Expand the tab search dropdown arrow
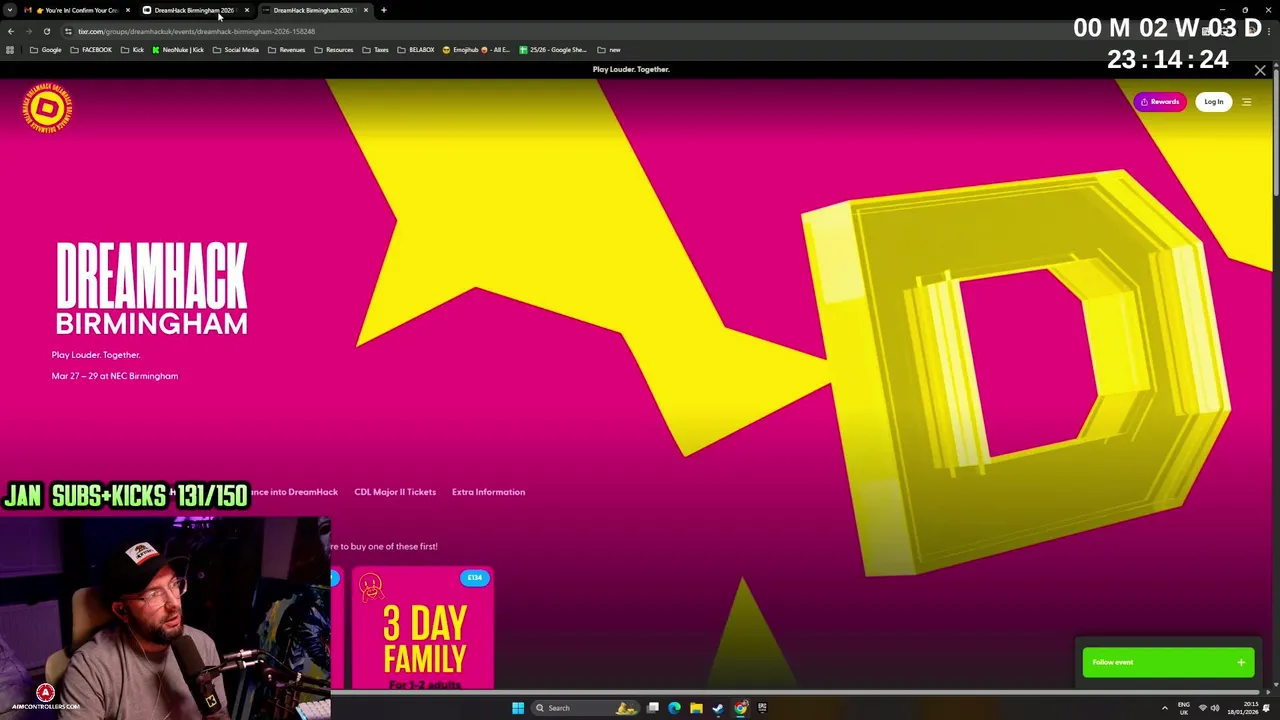 10,10
